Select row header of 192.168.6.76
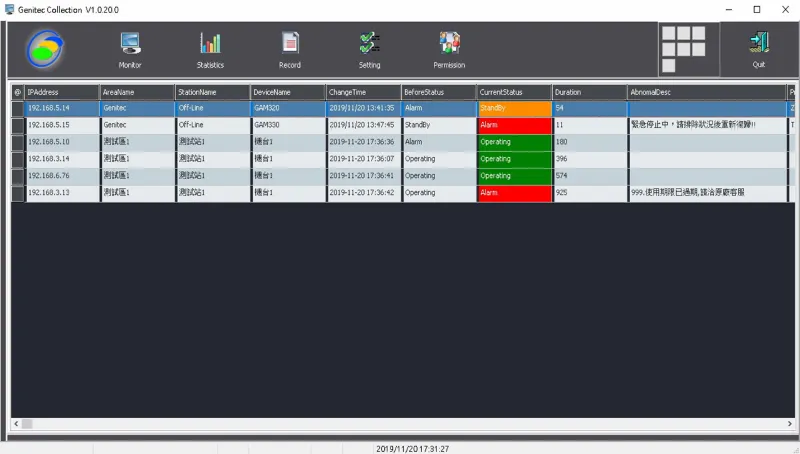 coord(18,175)
